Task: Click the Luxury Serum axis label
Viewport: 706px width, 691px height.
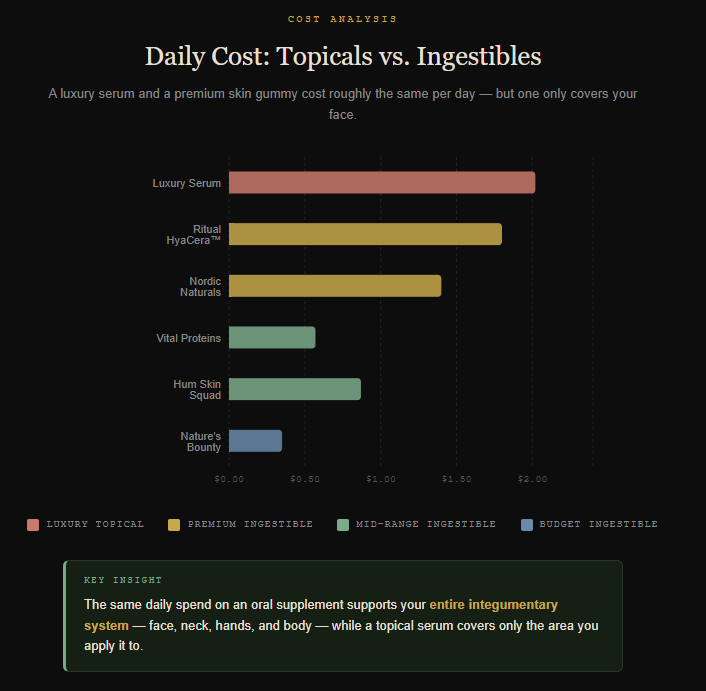Action: pos(187,183)
